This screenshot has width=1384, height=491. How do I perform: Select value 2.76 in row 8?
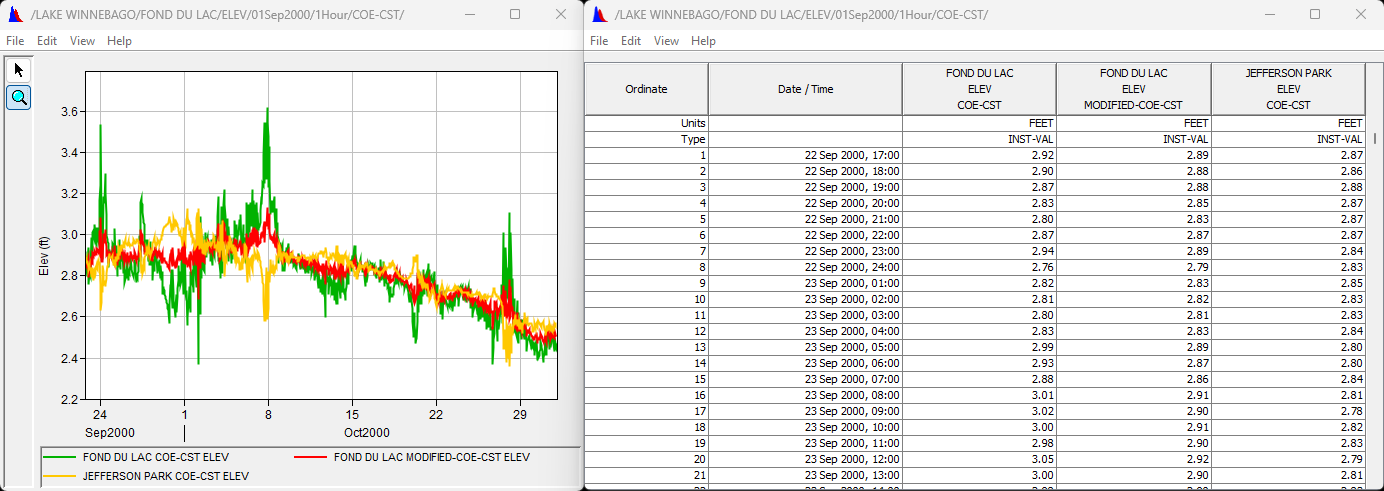[x=979, y=267]
